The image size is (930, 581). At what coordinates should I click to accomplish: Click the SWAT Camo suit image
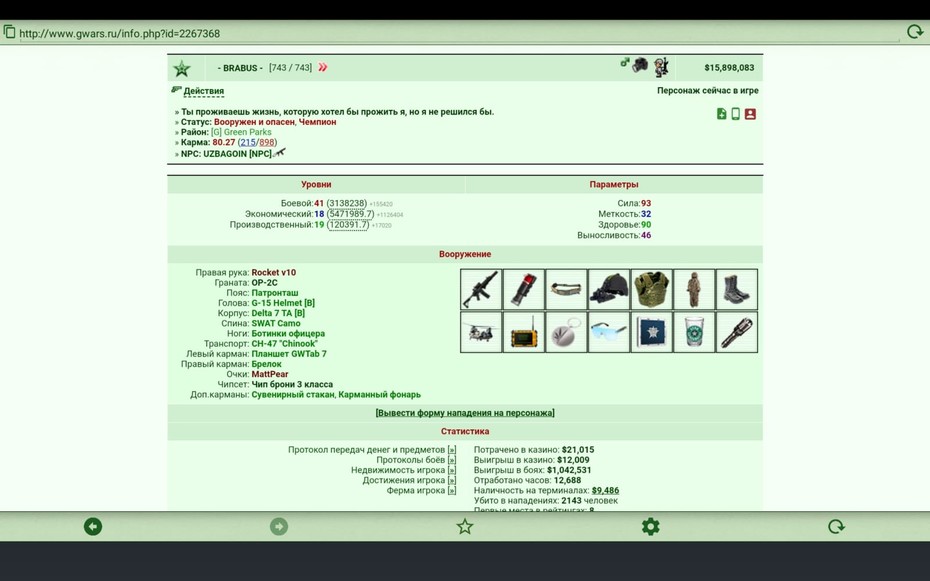click(695, 289)
